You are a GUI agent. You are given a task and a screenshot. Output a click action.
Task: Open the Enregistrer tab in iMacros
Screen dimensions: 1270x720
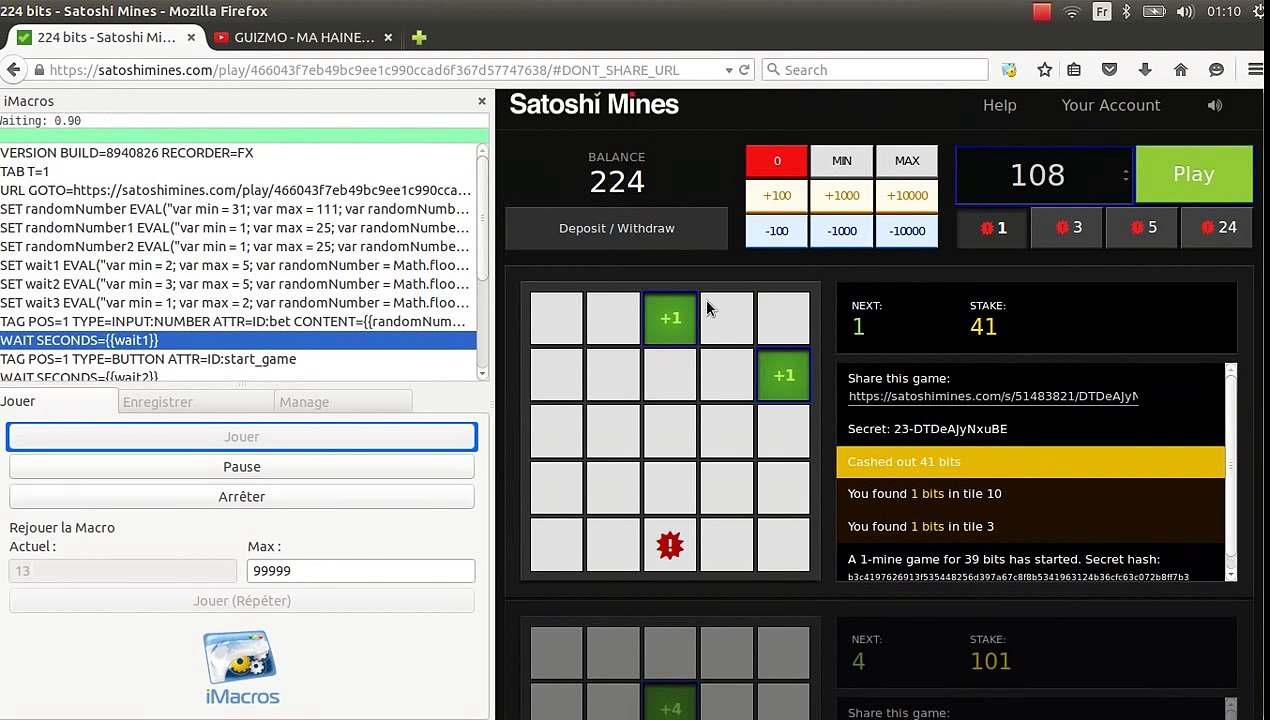196,402
